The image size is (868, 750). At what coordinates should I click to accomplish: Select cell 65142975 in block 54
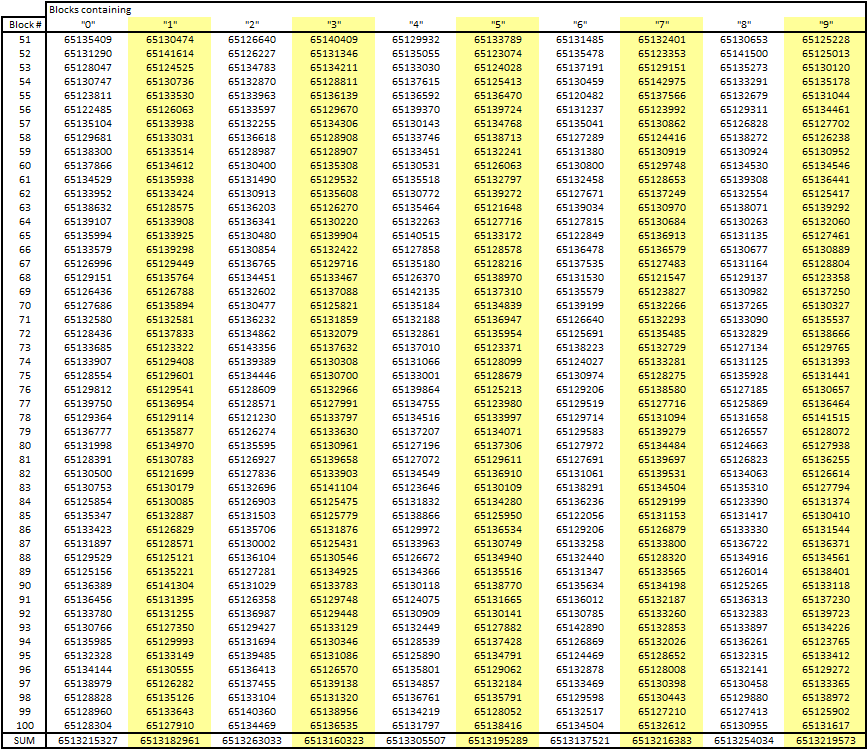pos(662,82)
